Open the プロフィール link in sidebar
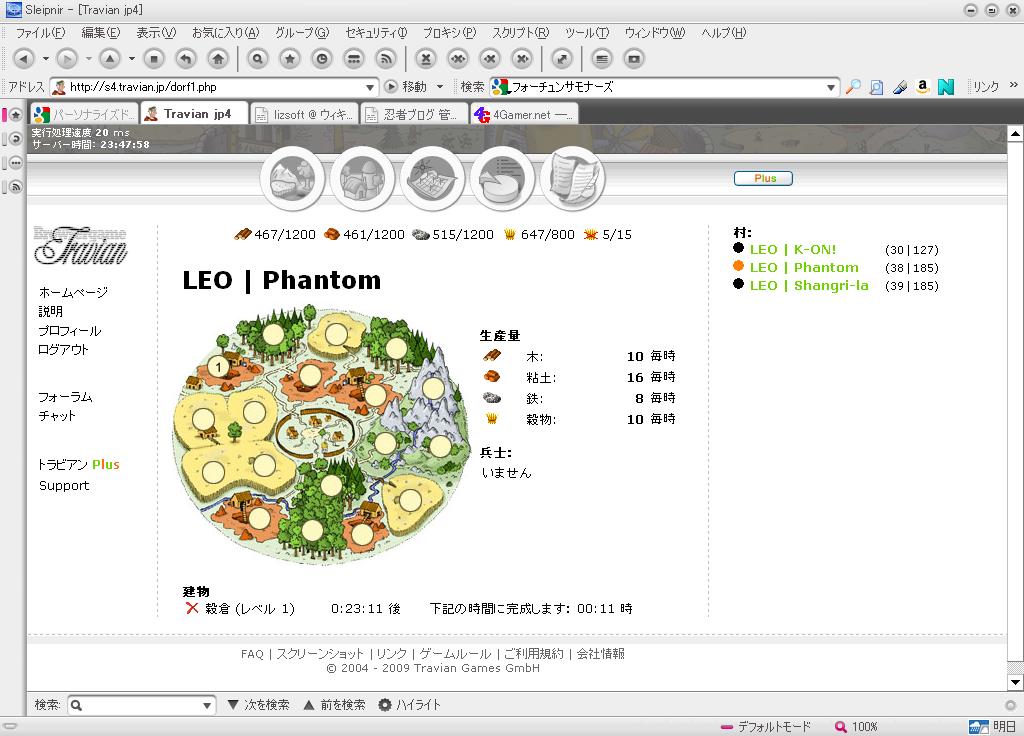The width and height of the screenshot is (1024, 736). 69,330
